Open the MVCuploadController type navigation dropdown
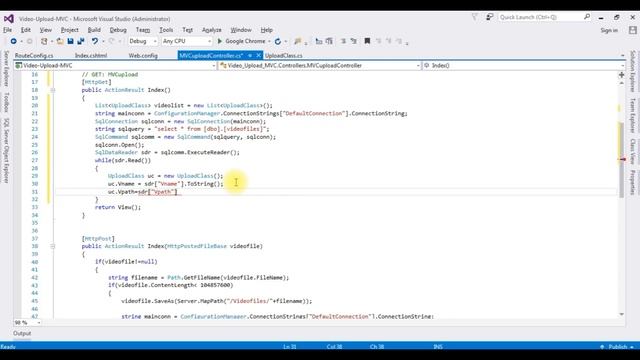Viewport: 640px width, 360px height. click(320, 66)
